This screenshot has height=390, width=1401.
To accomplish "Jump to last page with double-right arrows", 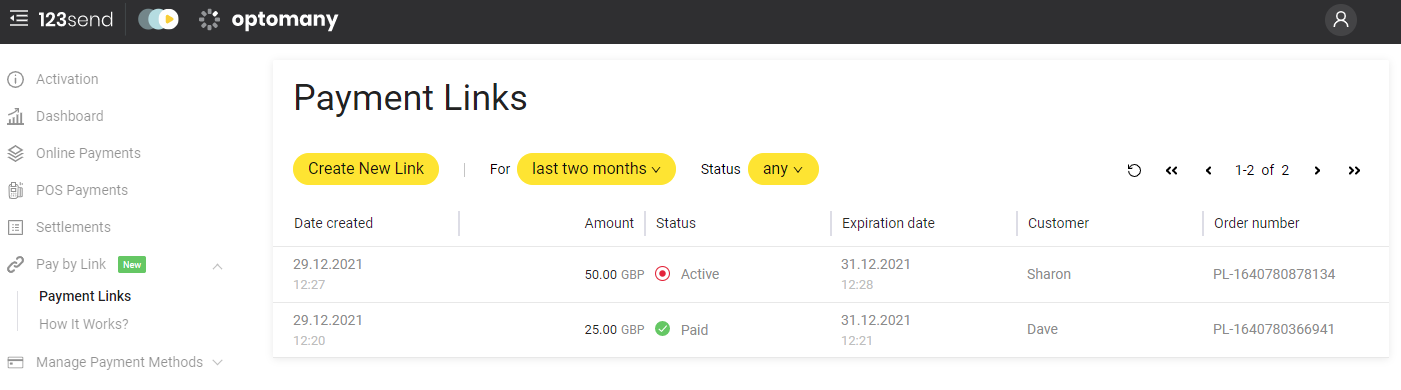I will [1354, 170].
